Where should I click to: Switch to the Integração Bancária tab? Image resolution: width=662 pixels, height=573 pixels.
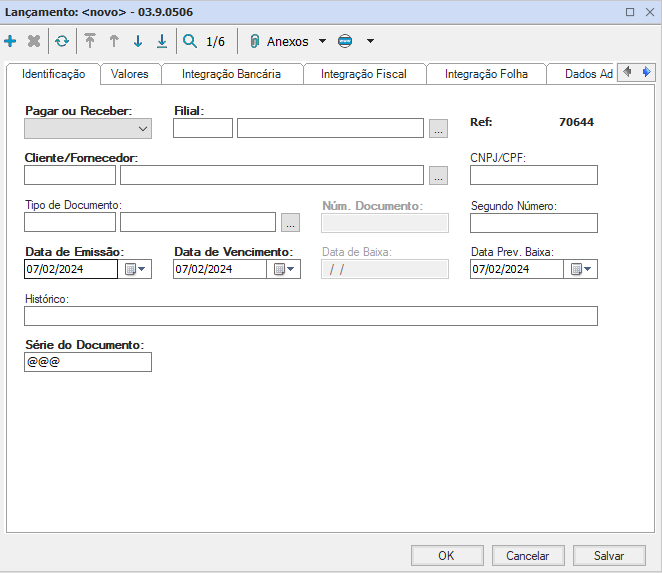coord(231,74)
